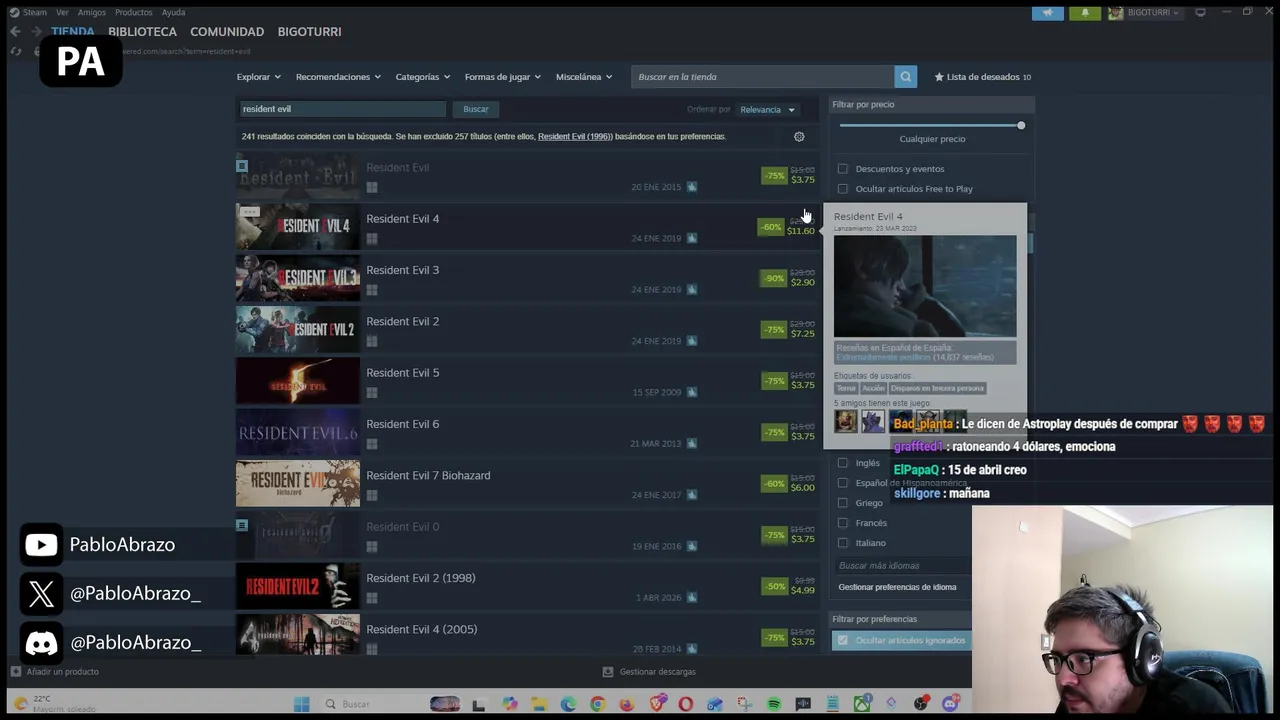Click Añadir un producto
Screen dimensions: 1280x720
[x=62, y=672]
